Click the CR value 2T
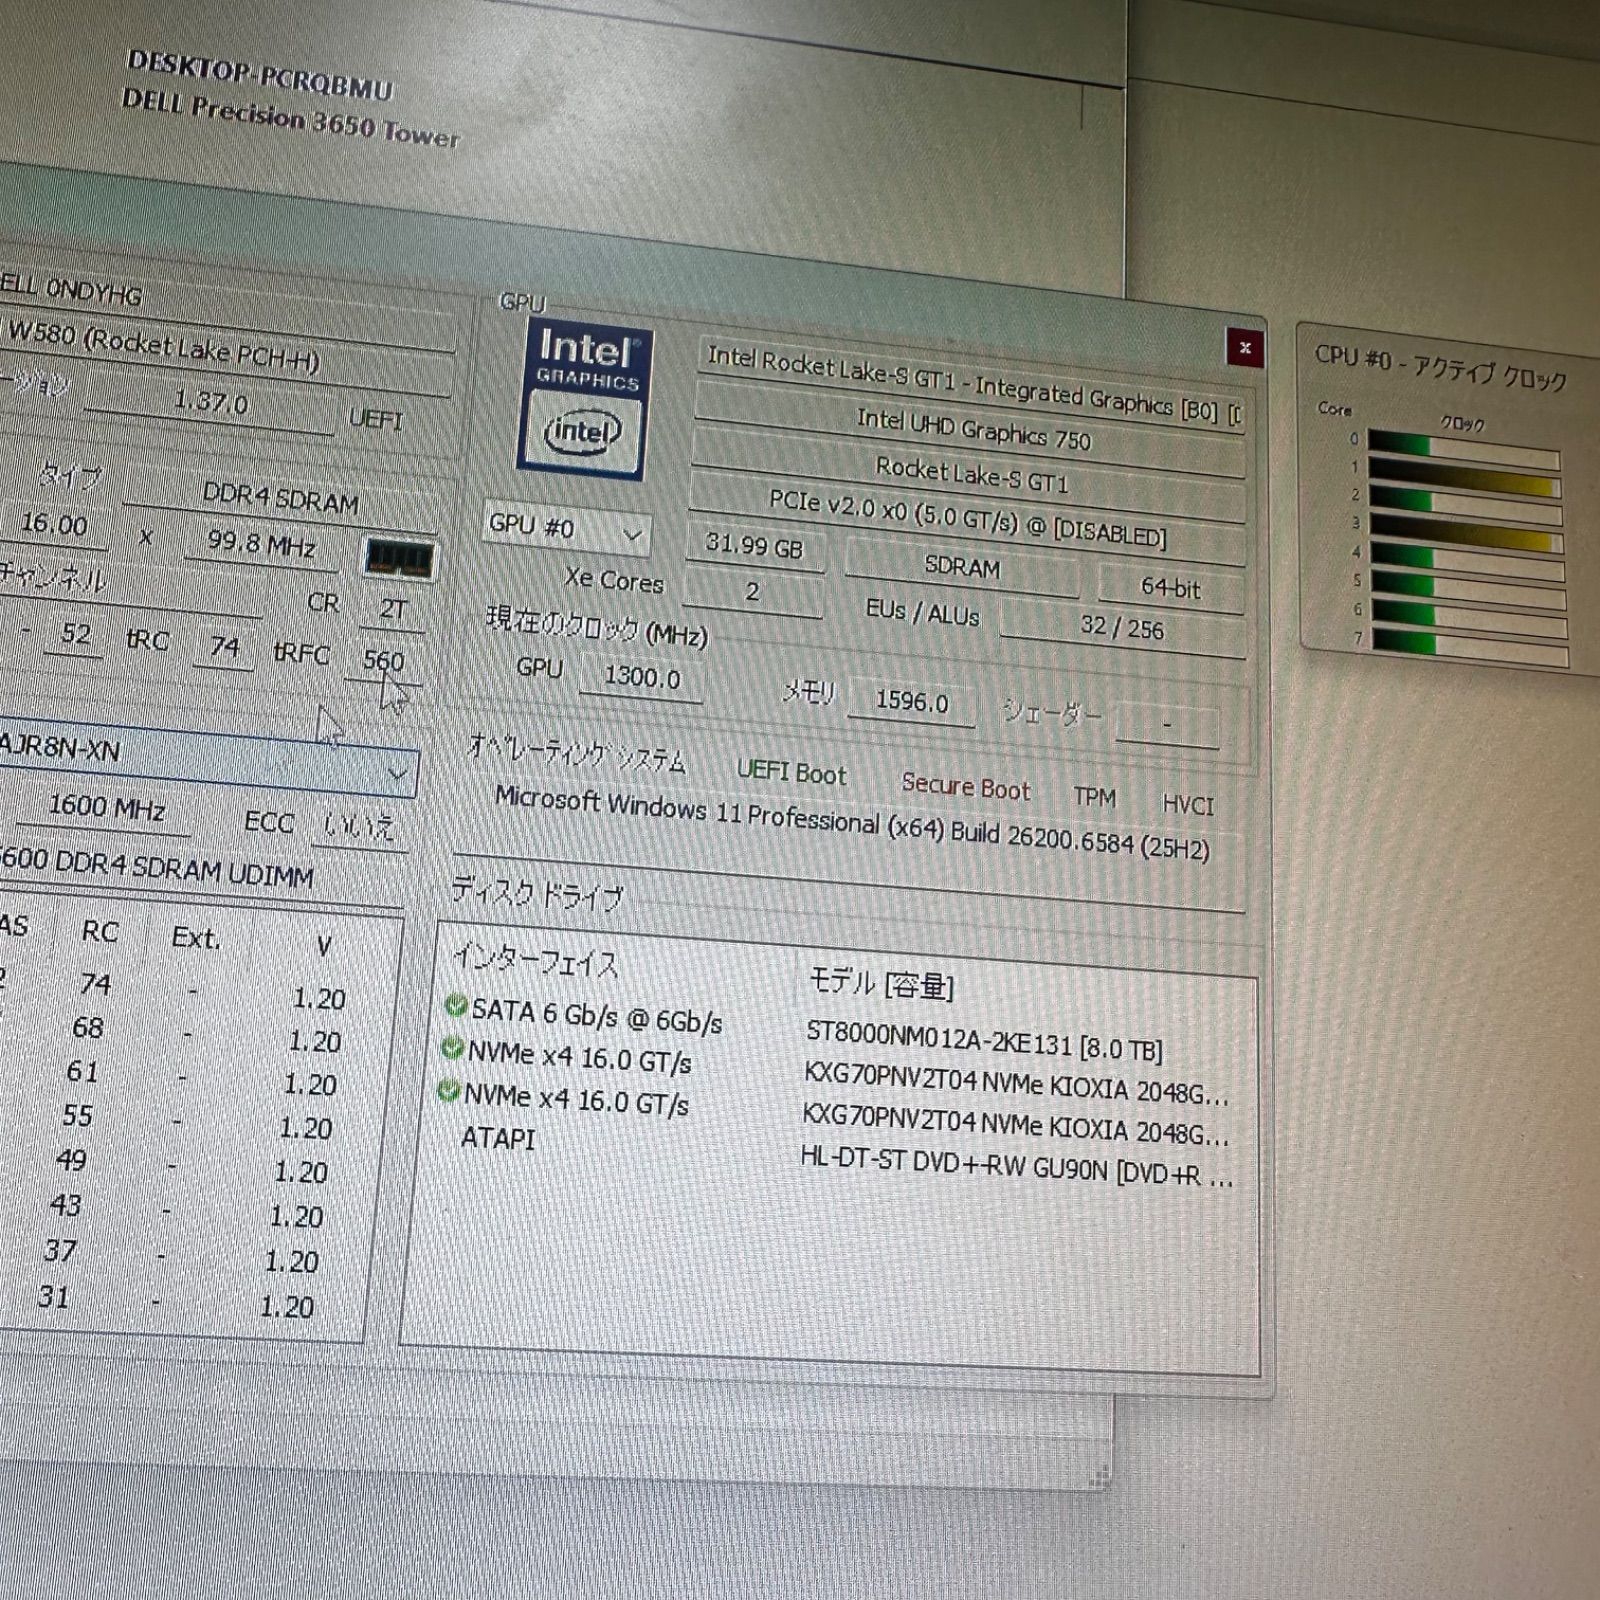Viewport: 1600px width, 1600px height. pyautogui.click(x=393, y=609)
